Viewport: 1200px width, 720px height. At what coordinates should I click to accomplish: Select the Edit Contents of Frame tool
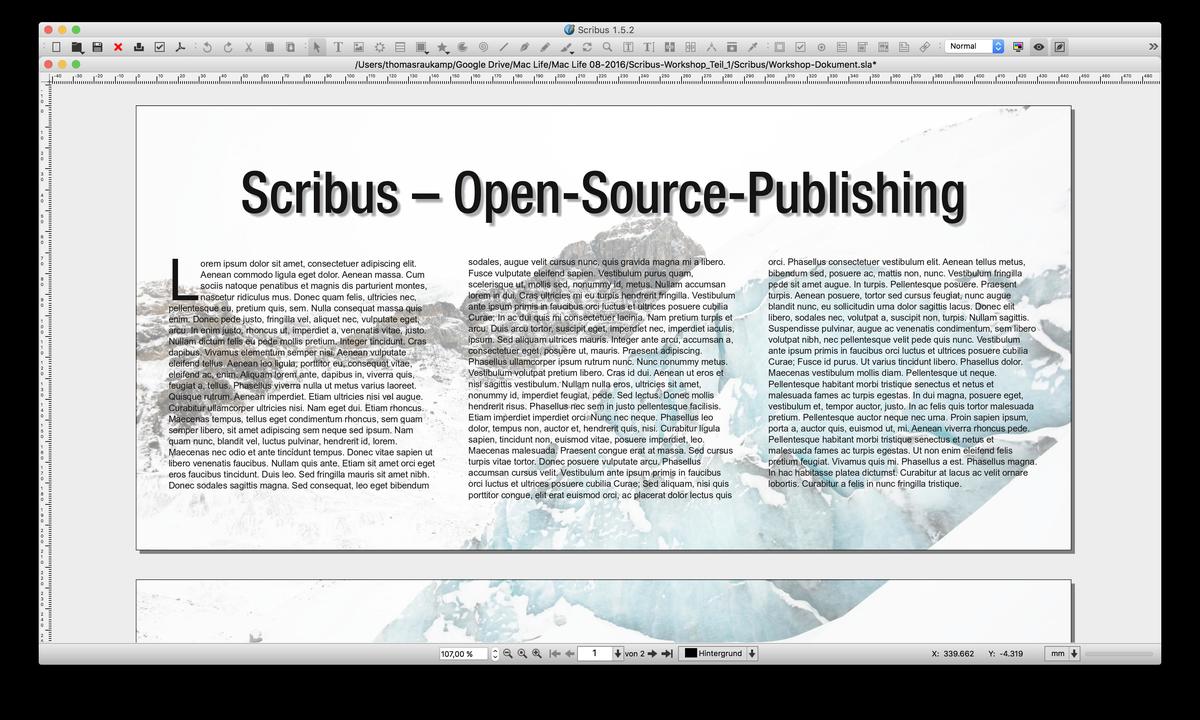tap(628, 47)
